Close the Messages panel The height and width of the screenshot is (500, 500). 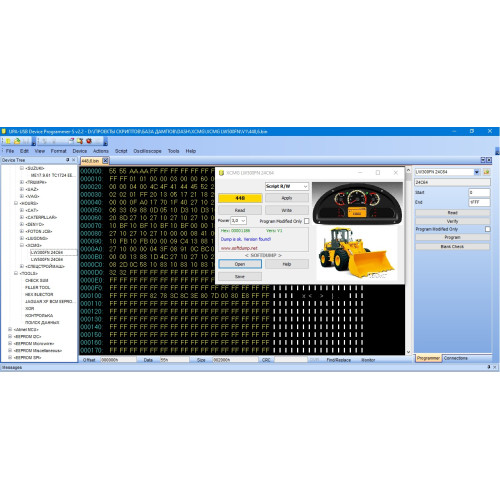(x=495, y=367)
